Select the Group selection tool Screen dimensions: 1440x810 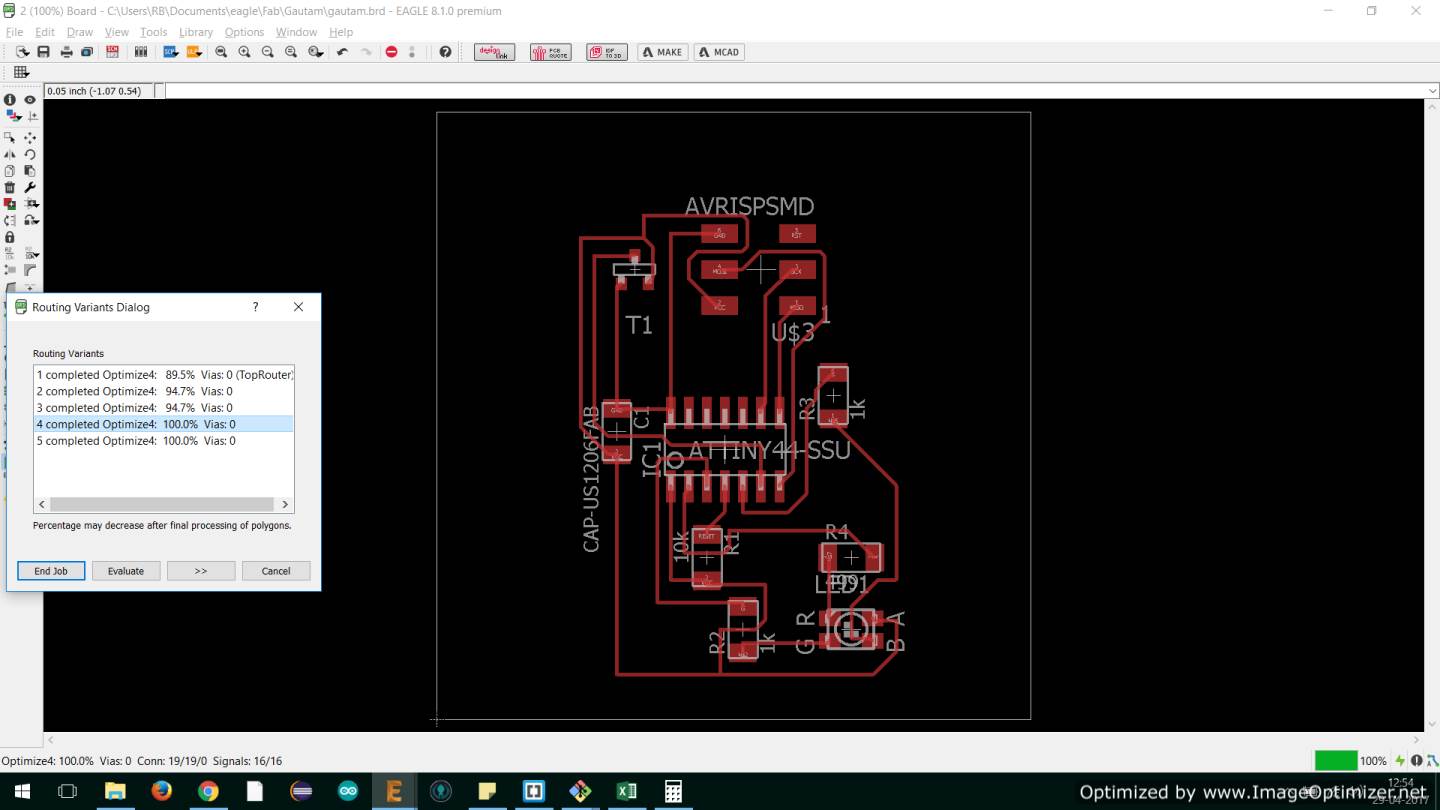10,138
